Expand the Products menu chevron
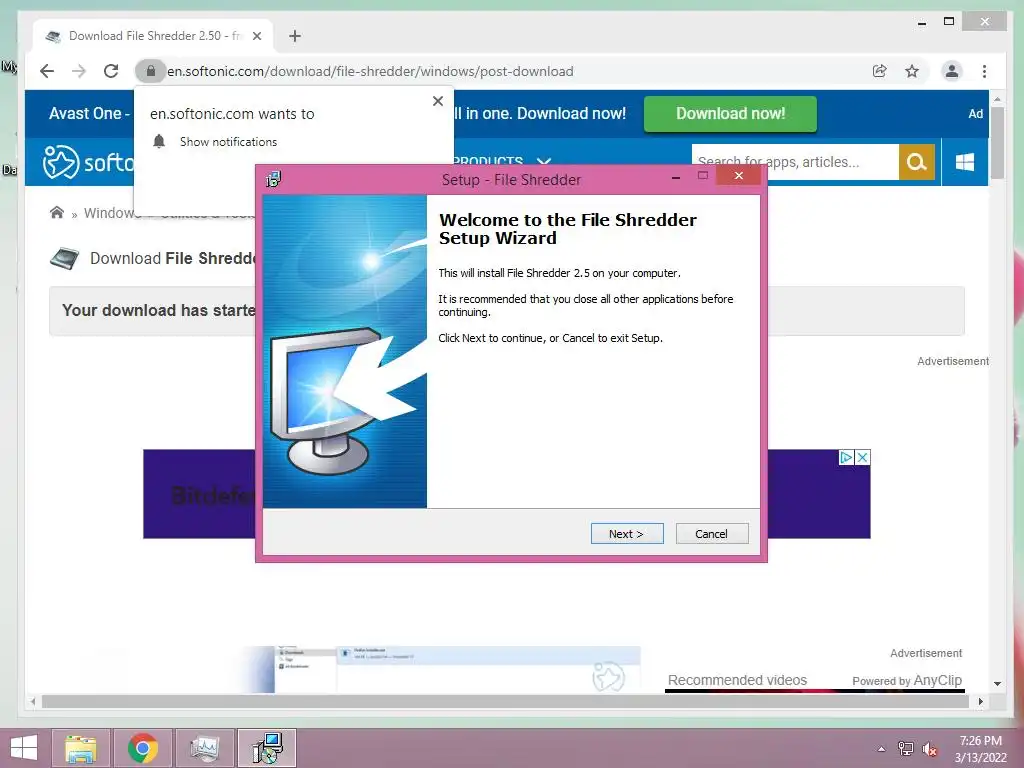Image resolution: width=1024 pixels, height=768 pixels. 544,161
